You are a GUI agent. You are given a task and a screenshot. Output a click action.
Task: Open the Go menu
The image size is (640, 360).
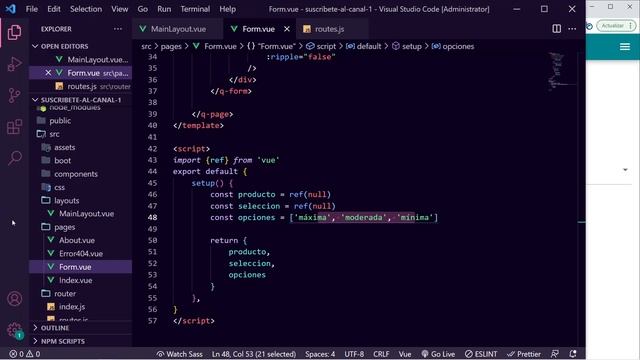[x=142, y=9]
